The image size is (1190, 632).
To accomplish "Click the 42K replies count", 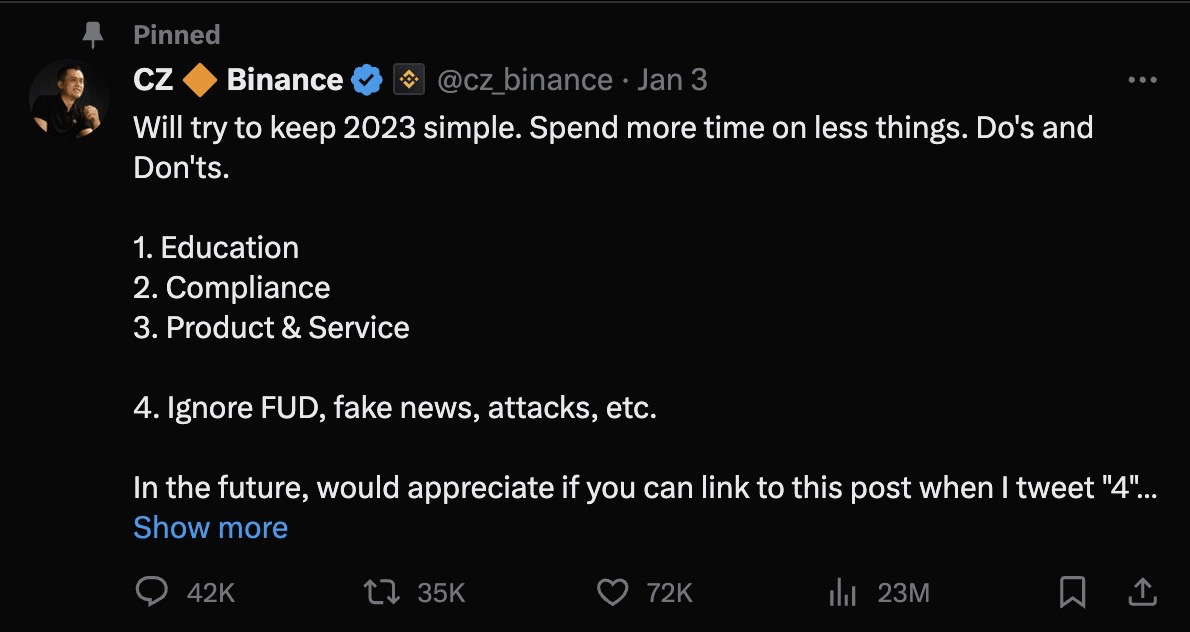I will [210, 593].
